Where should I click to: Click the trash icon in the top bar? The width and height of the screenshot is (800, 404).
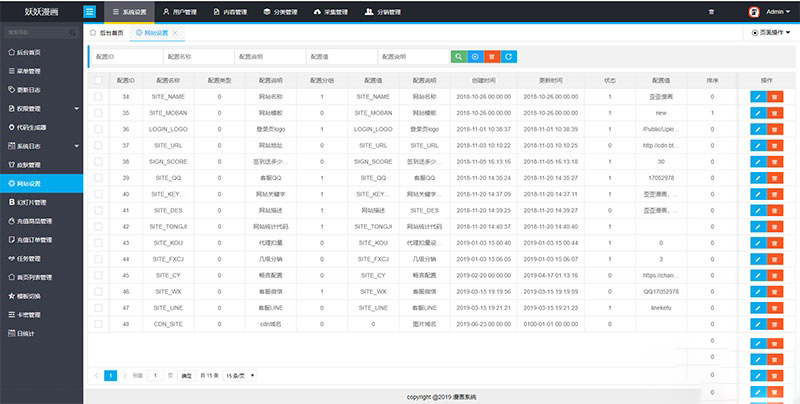[711, 12]
